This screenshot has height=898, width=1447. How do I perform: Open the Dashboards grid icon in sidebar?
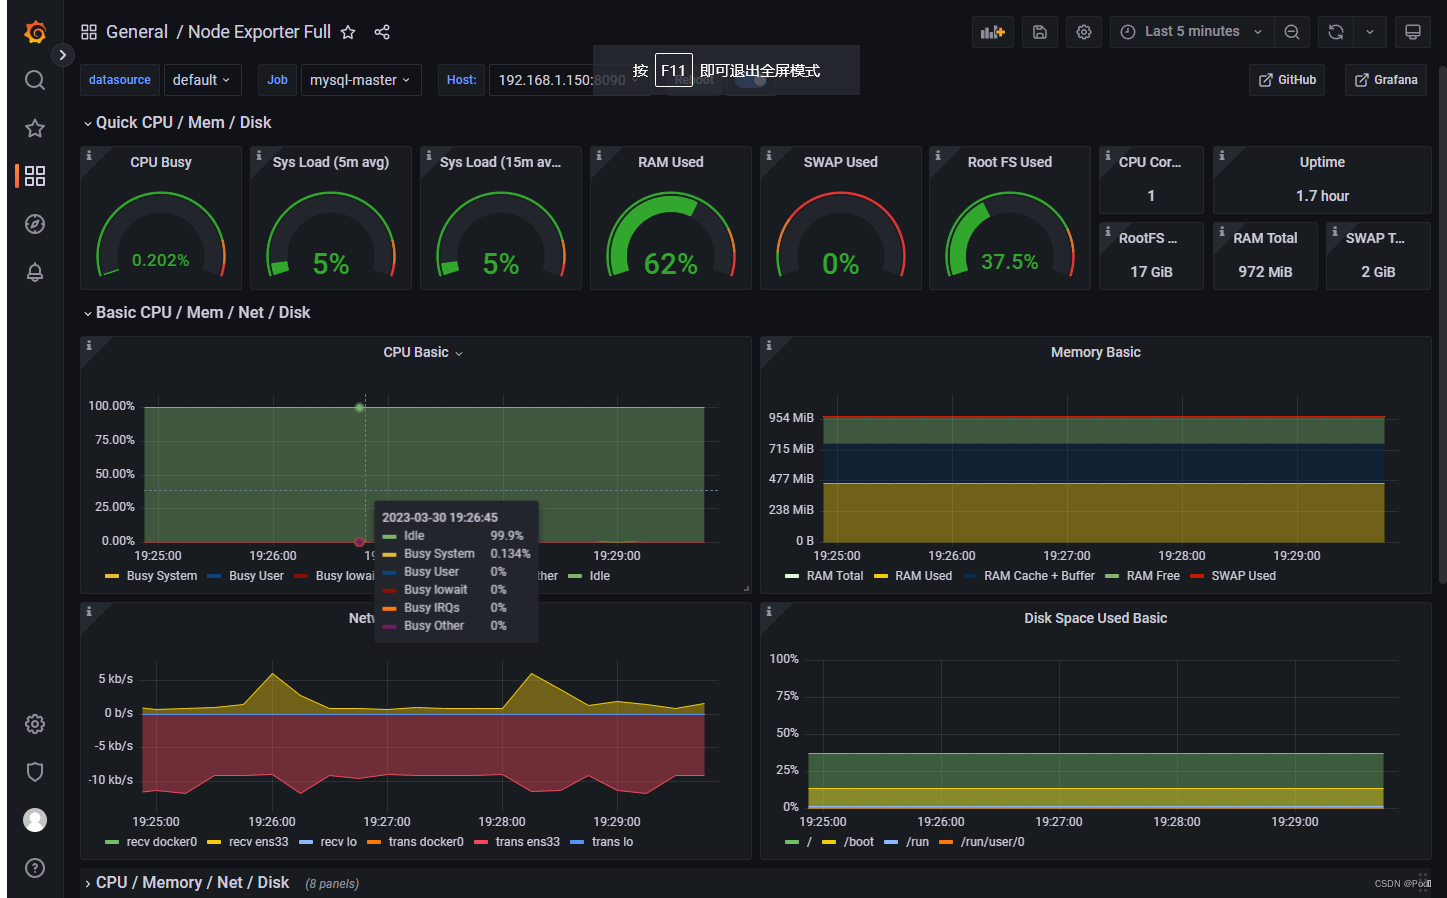tap(35, 176)
